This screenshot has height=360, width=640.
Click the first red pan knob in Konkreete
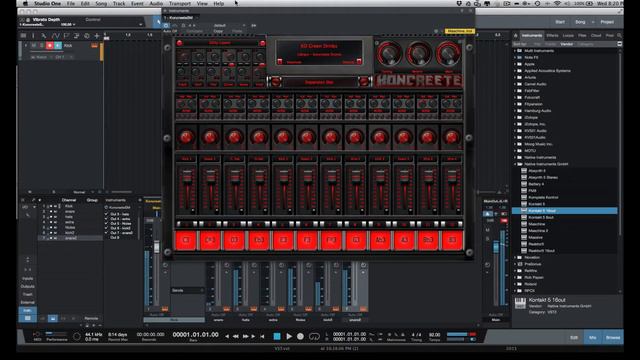point(186,138)
